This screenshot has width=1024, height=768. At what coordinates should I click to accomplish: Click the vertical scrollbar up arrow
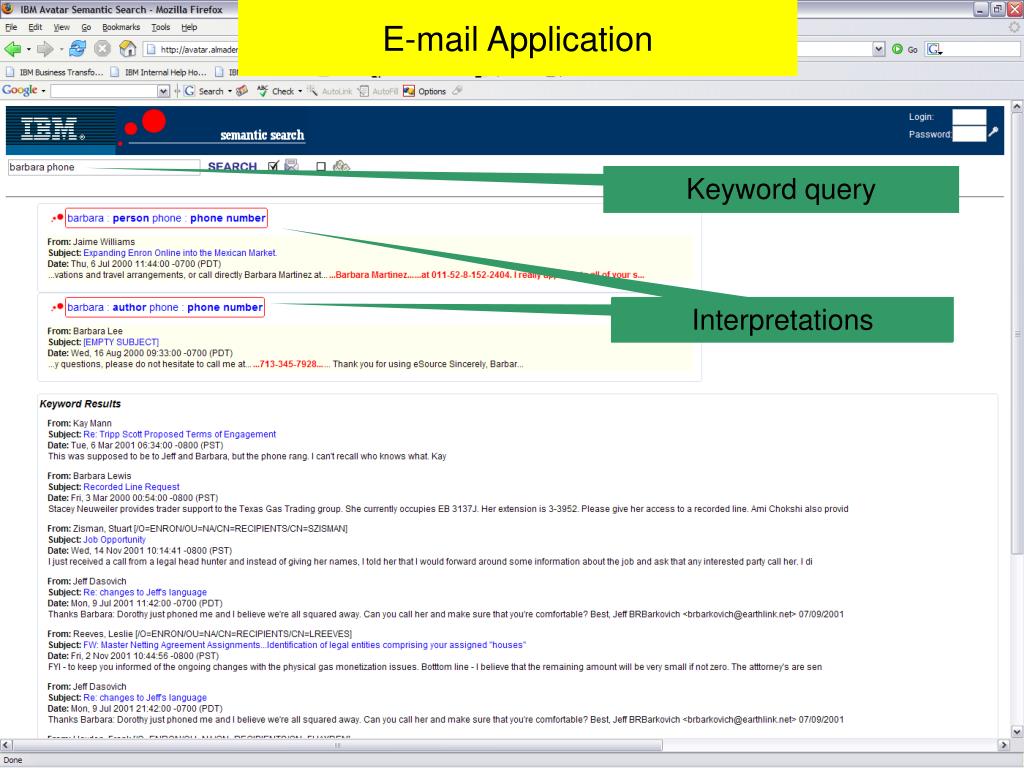point(1017,106)
